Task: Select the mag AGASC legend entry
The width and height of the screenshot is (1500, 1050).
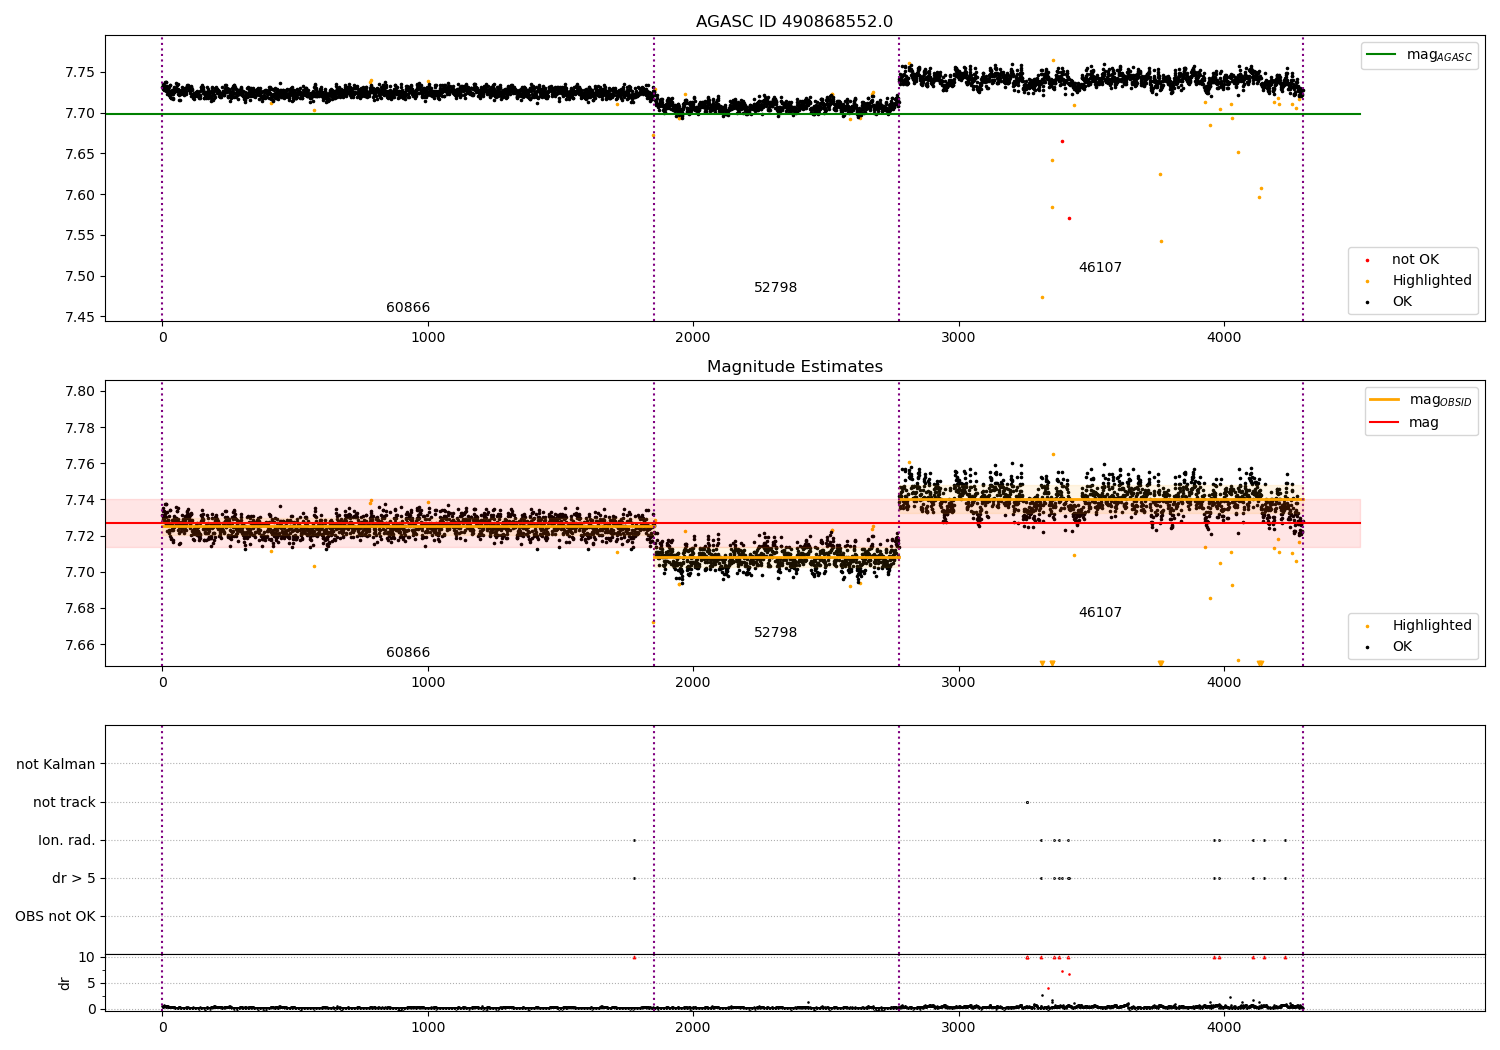Action: (1419, 55)
